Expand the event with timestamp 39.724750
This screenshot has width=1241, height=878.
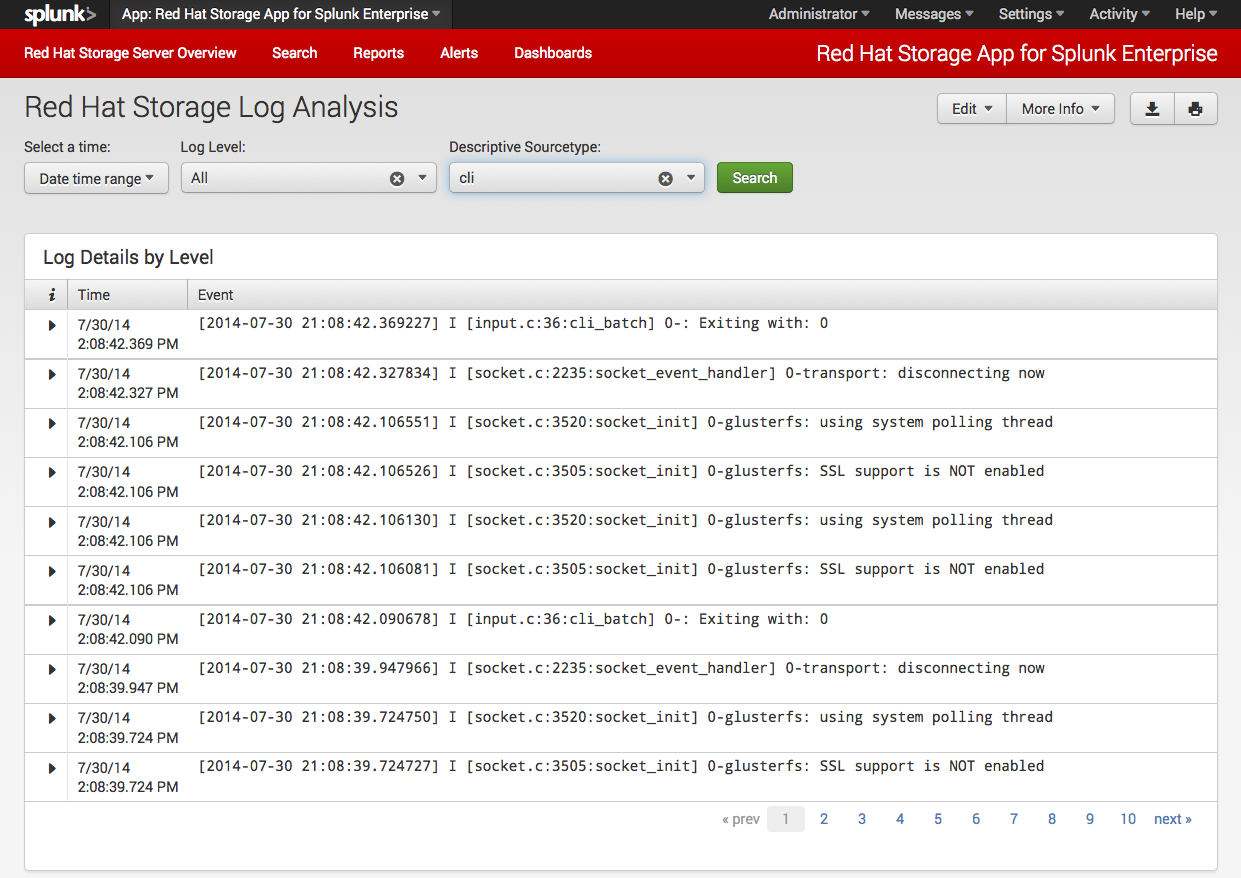[52, 718]
